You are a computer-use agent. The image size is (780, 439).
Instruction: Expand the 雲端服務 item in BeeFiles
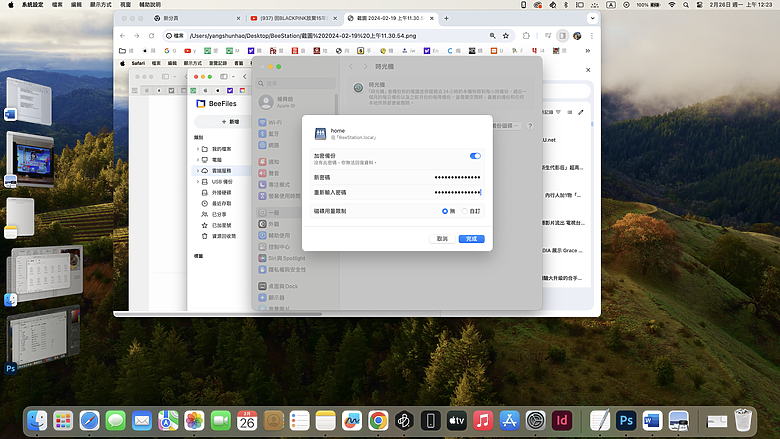197,171
